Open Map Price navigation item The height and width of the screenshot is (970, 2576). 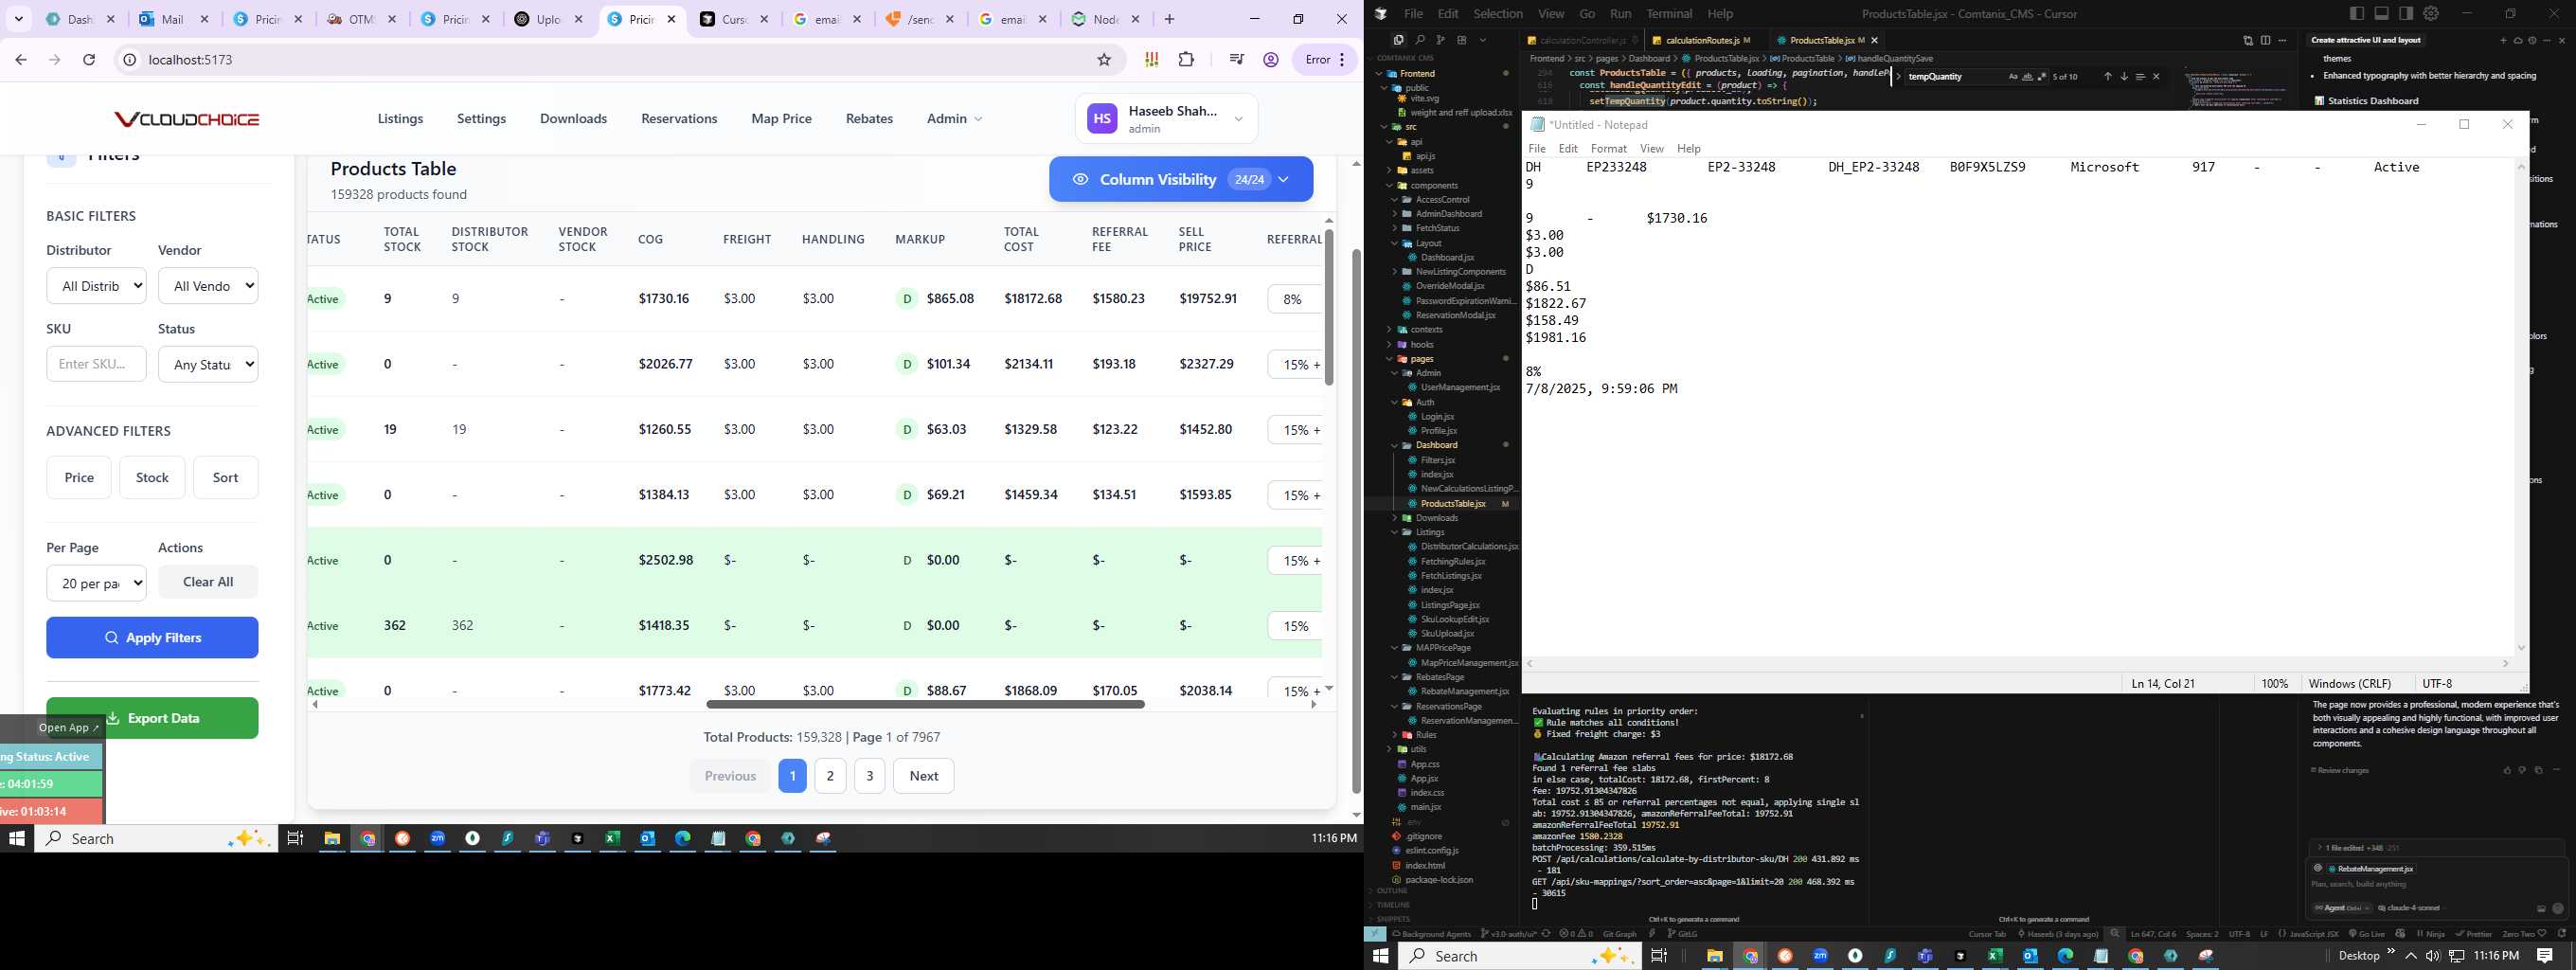coord(781,118)
